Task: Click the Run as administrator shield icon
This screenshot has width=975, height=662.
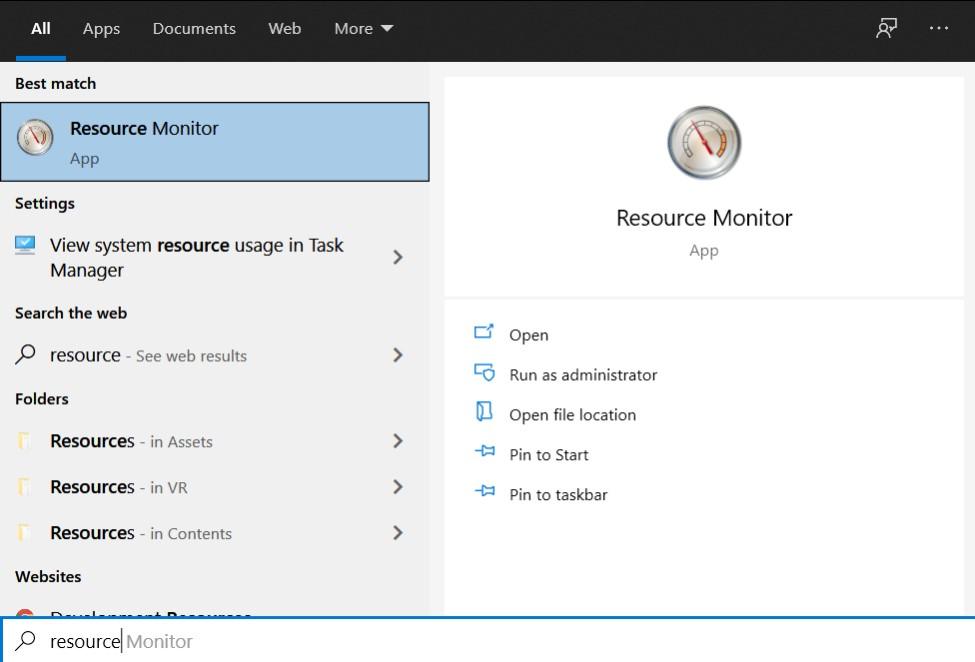Action: [x=484, y=372]
